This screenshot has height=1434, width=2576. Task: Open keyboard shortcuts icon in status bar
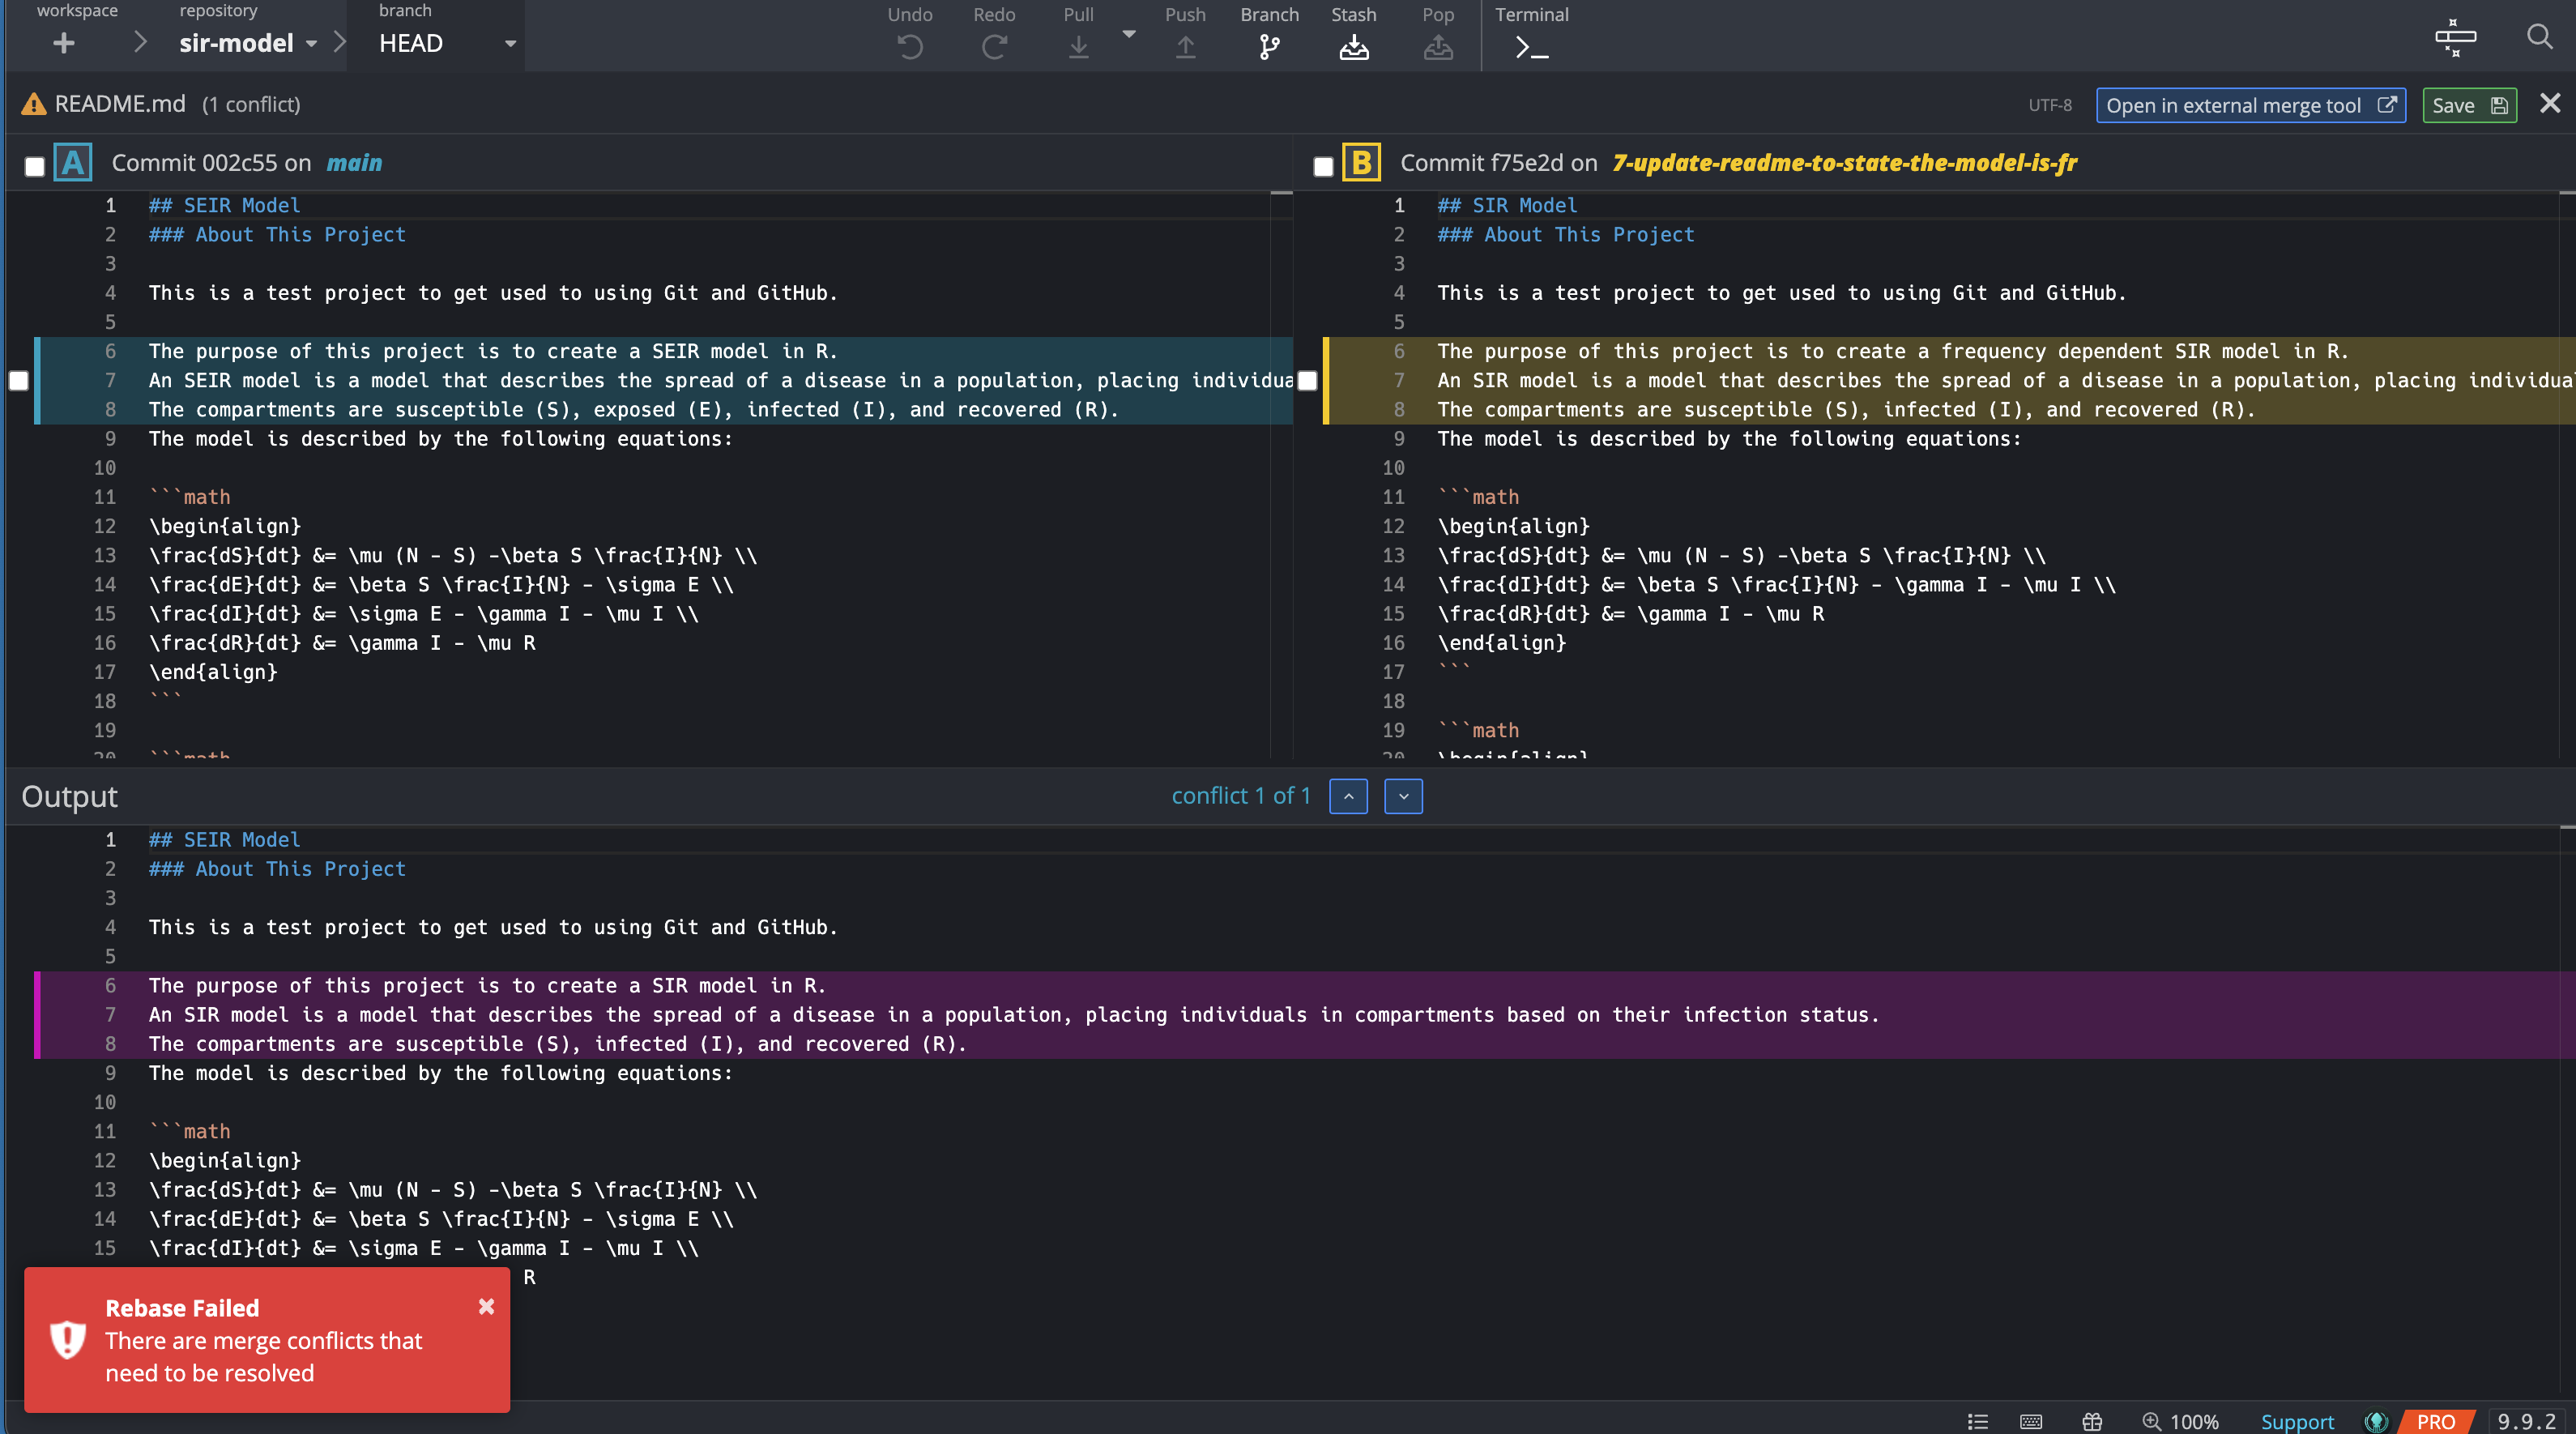tap(2030, 1421)
